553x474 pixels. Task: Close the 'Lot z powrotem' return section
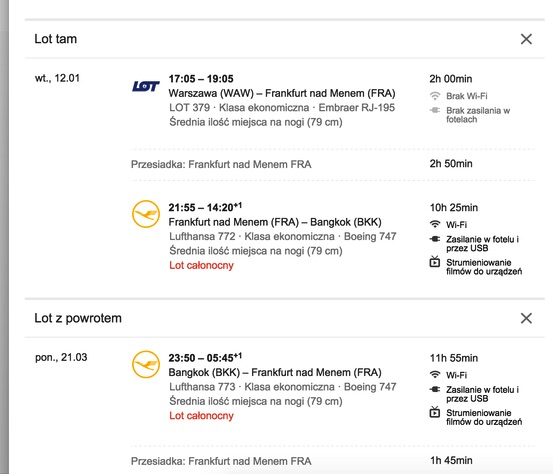point(526,318)
